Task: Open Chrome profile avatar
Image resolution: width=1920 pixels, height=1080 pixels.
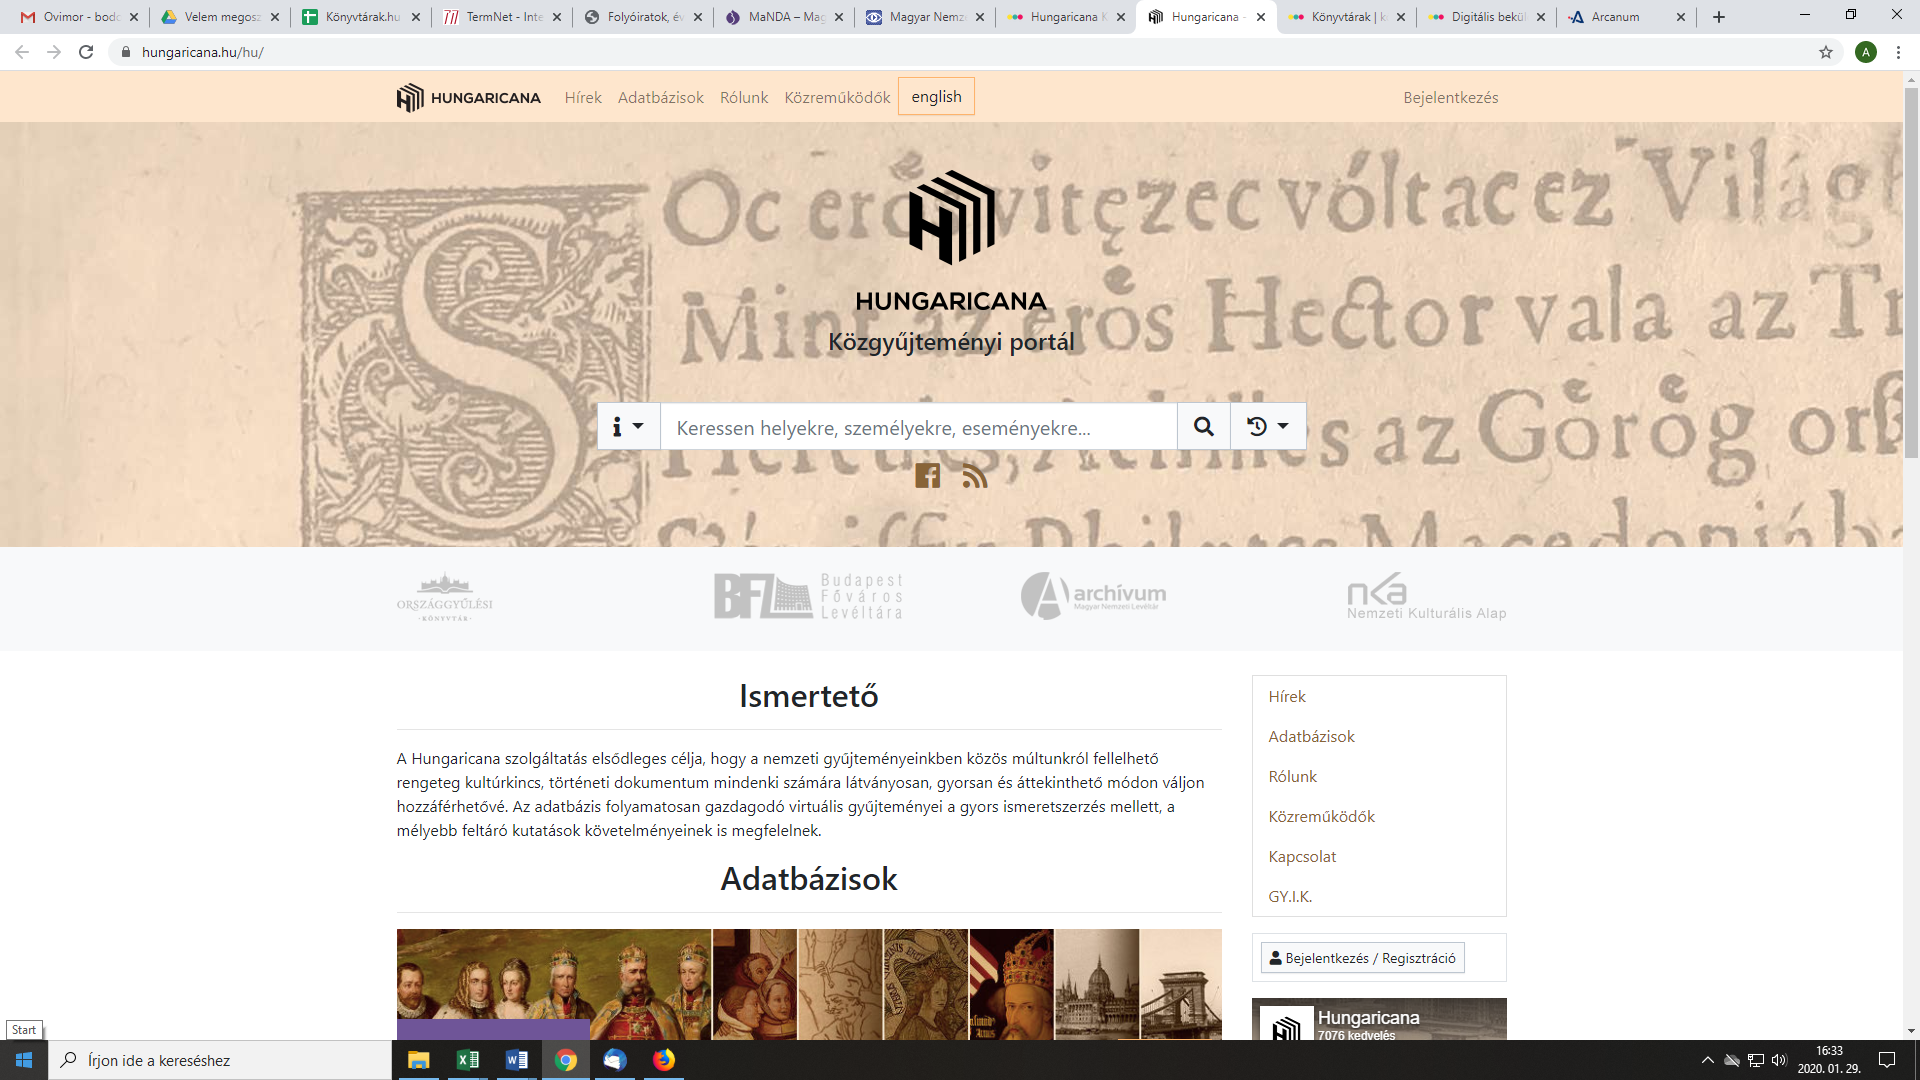Action: [1866, 52]
